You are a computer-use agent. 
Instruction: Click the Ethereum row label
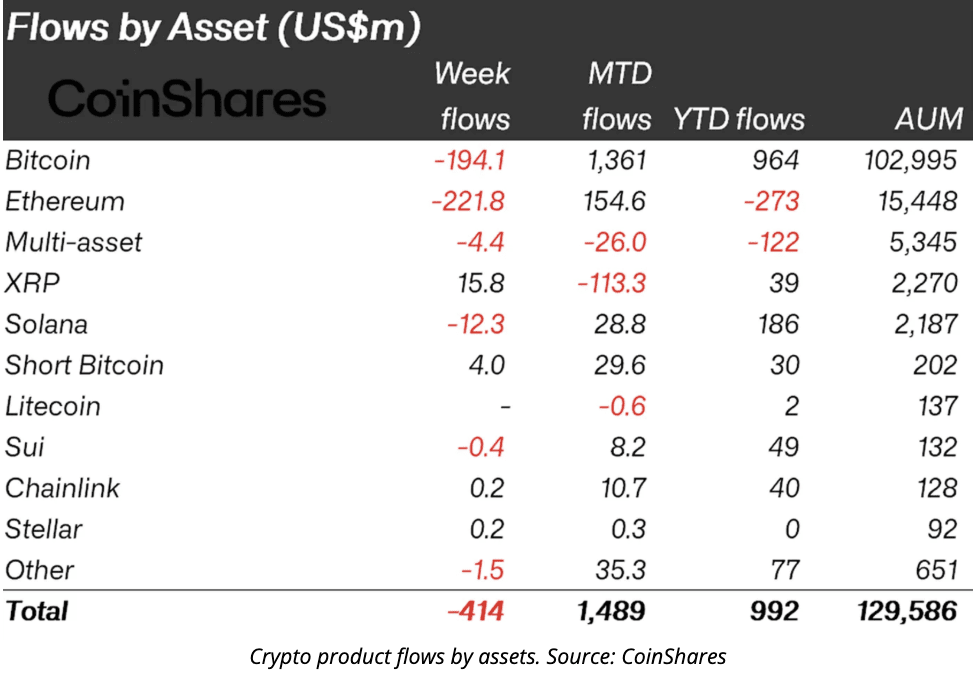coord(65,201)
